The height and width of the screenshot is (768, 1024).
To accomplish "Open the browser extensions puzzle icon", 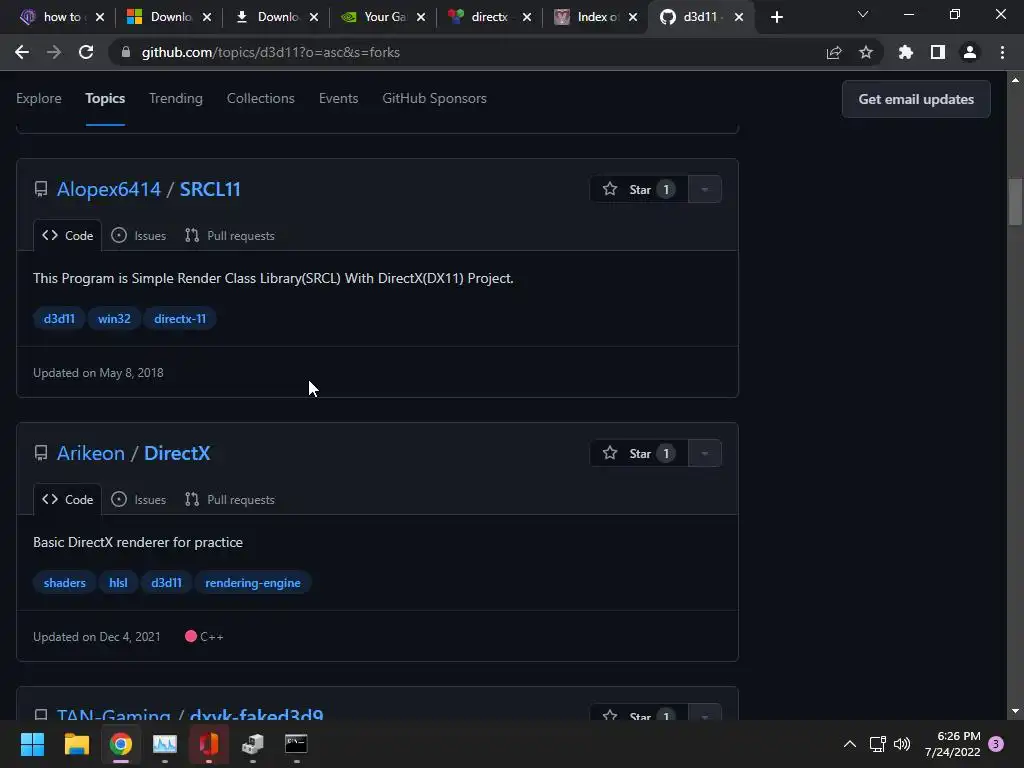I will [x=906, y=52].
